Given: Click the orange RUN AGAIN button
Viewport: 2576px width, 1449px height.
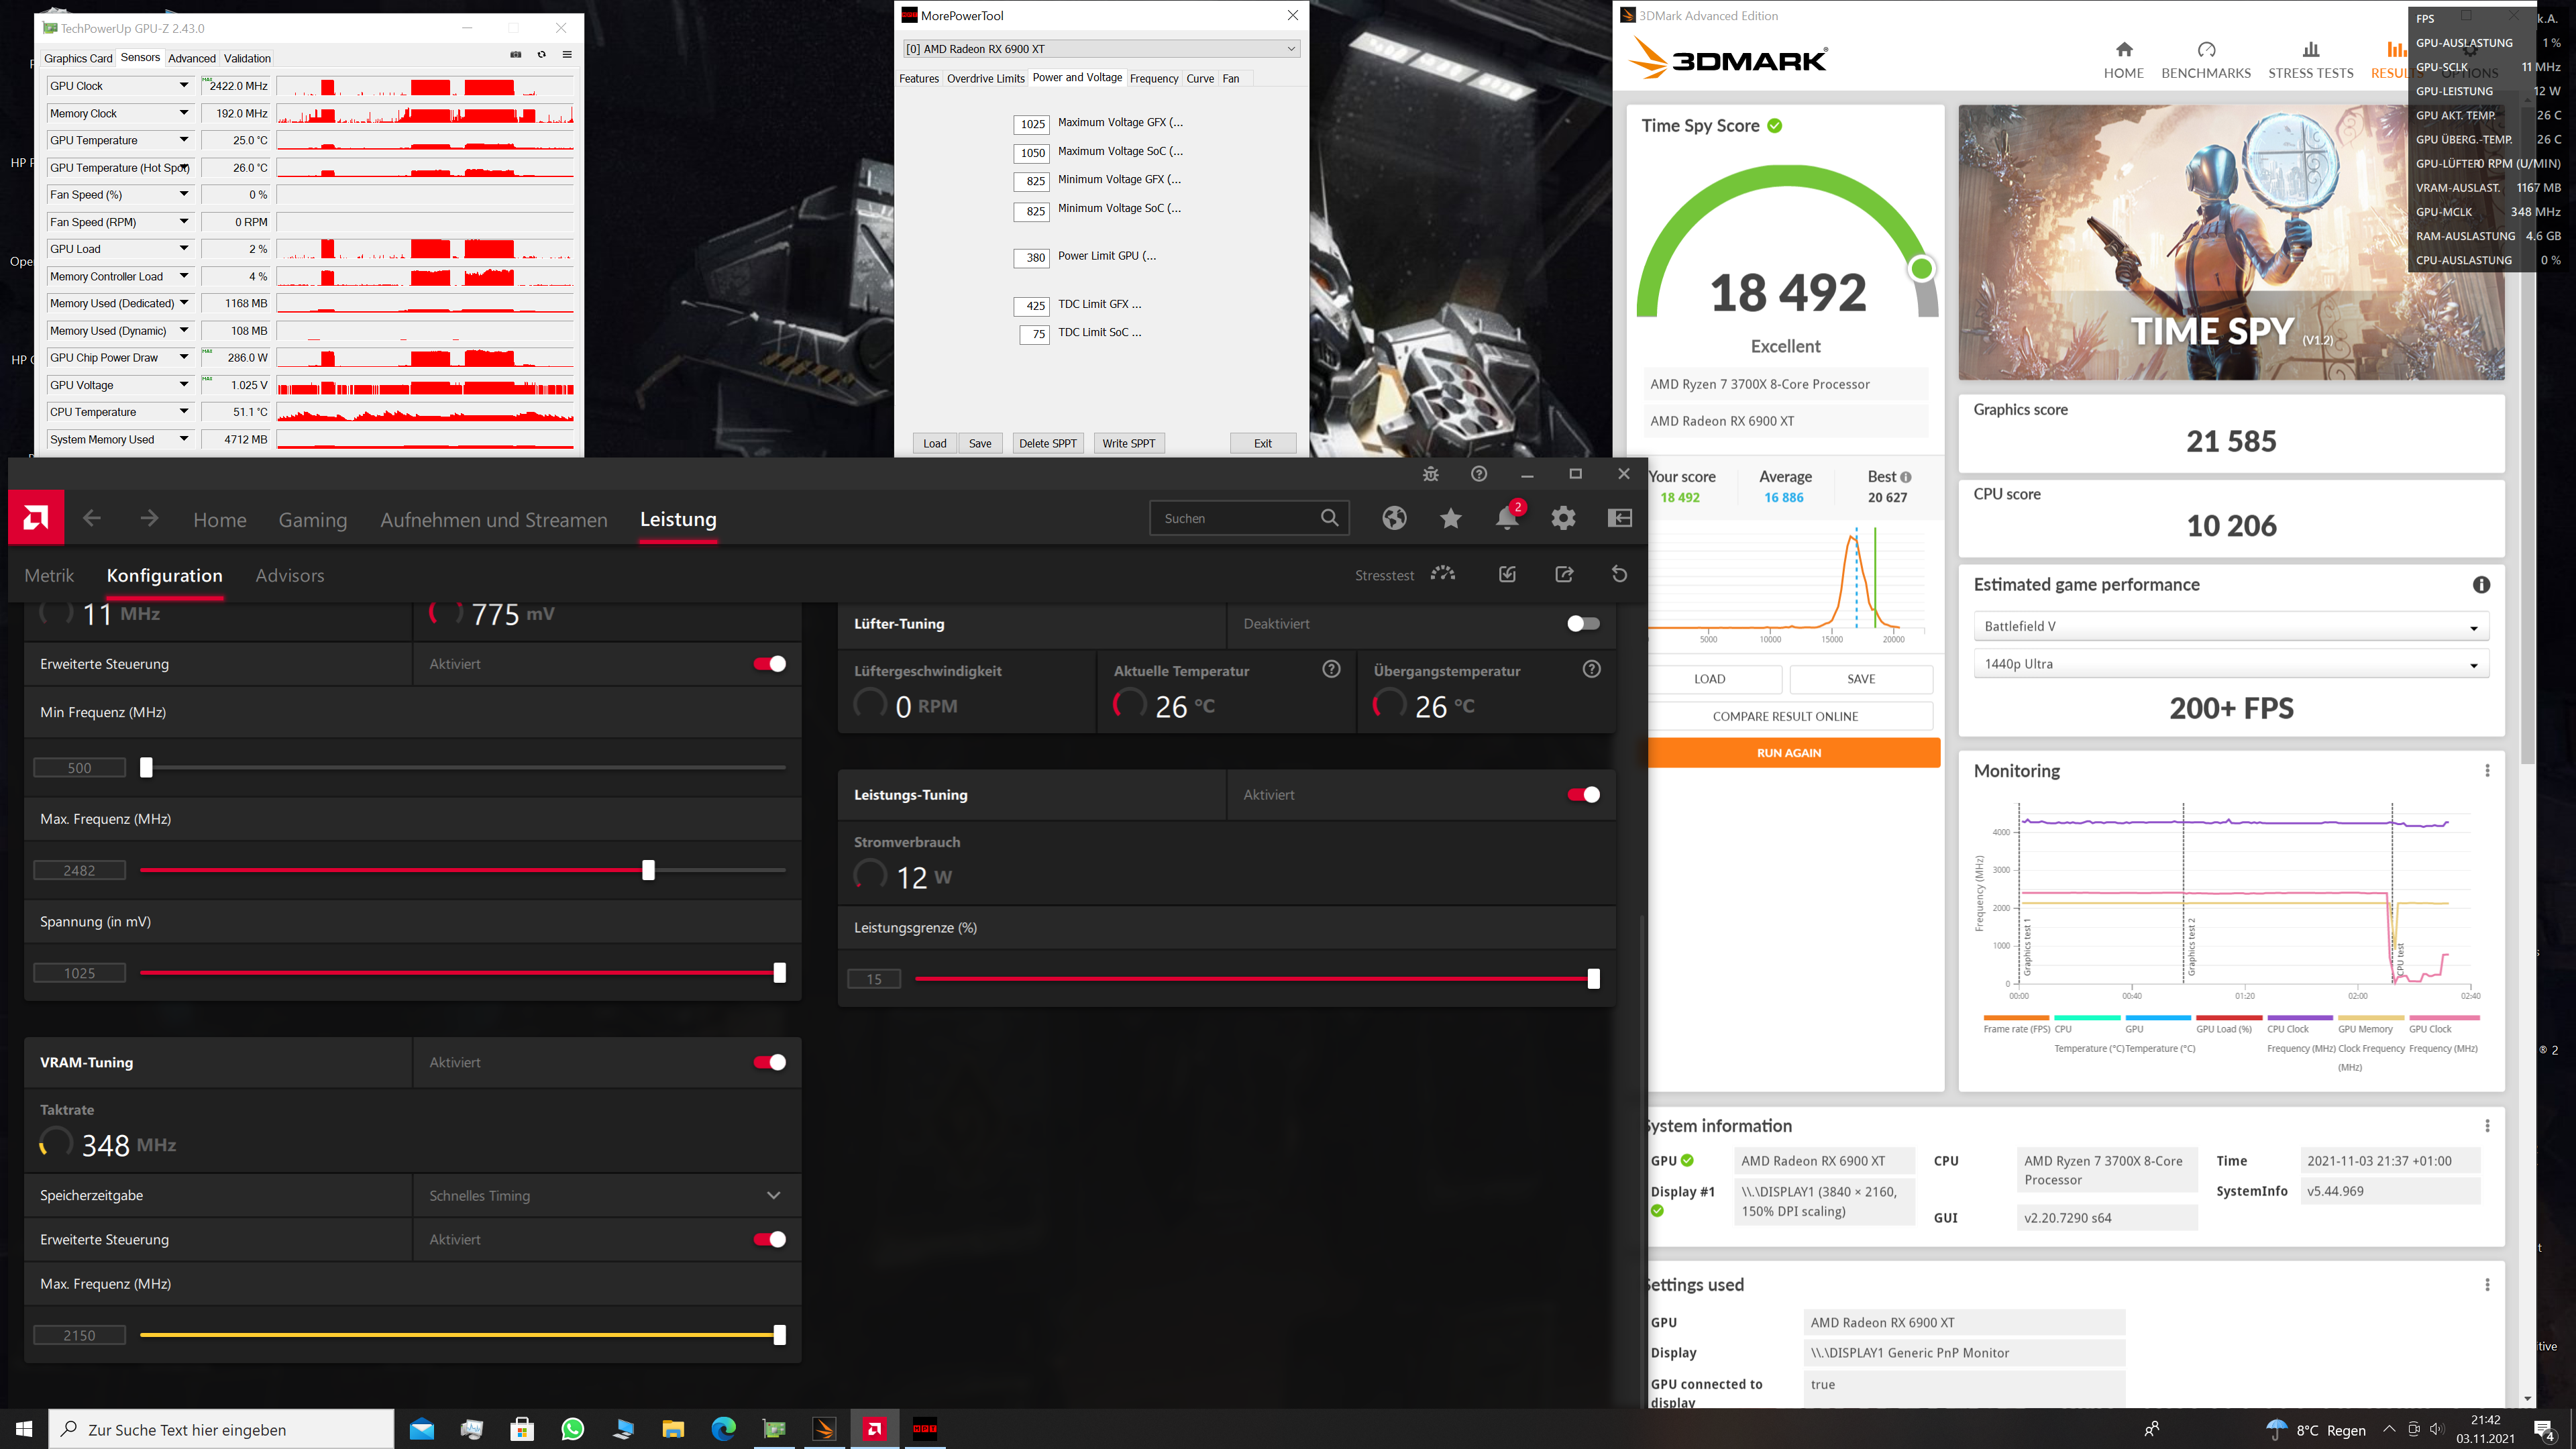Looking at the screenshot, I should (x=1788, y=753).
